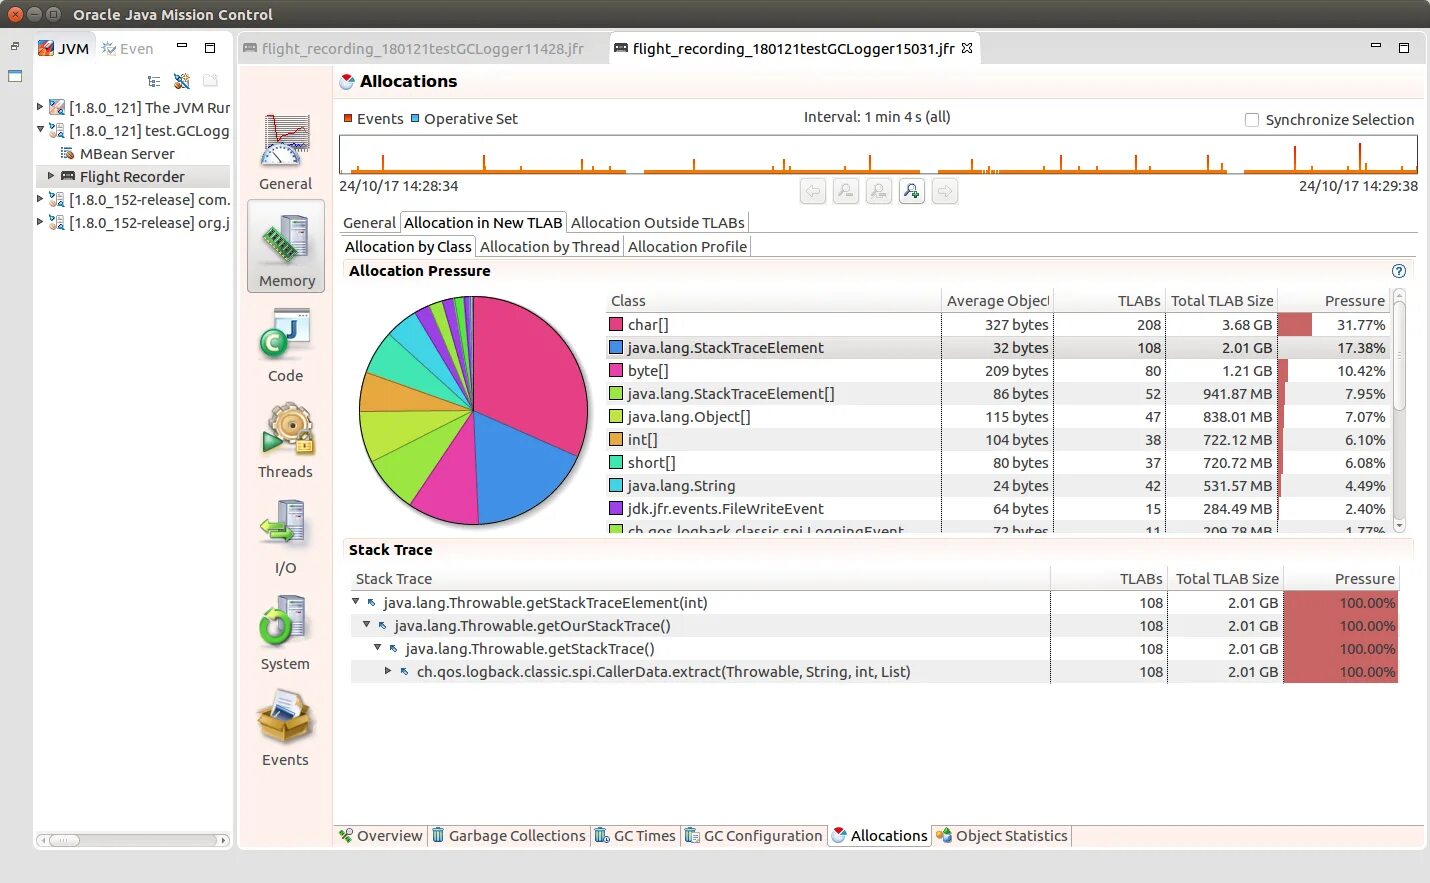Click the new folder icon in JVM Browser

point(210,81)
